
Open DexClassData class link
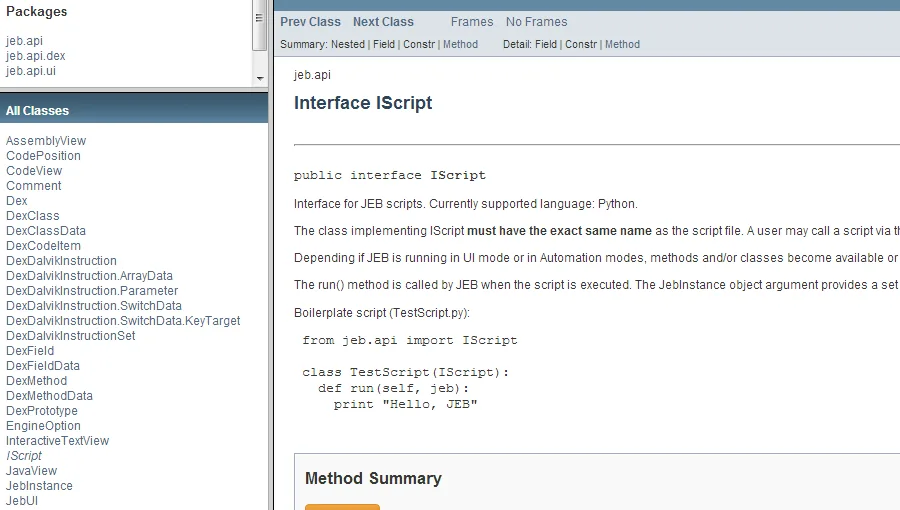[x=46, y=230]
